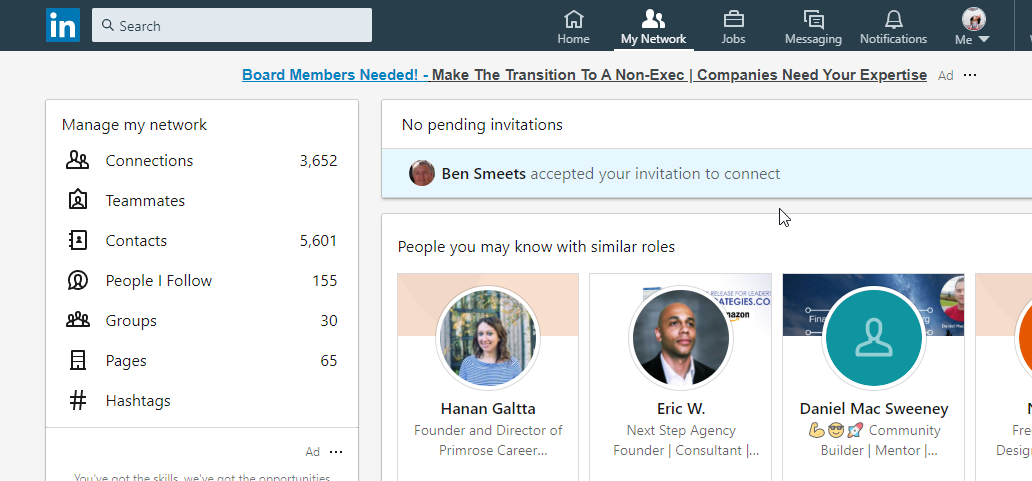Open top banner ad options menu
The height and width of the screenshot is (481, 1032).
coord(969,76)
